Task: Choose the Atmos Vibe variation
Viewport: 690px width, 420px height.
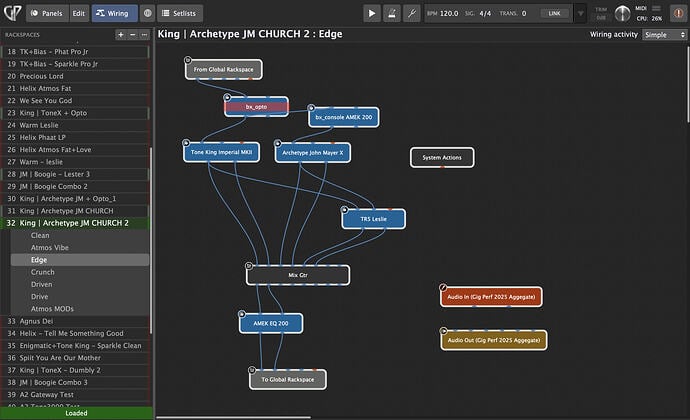Action: pos(80,247)
